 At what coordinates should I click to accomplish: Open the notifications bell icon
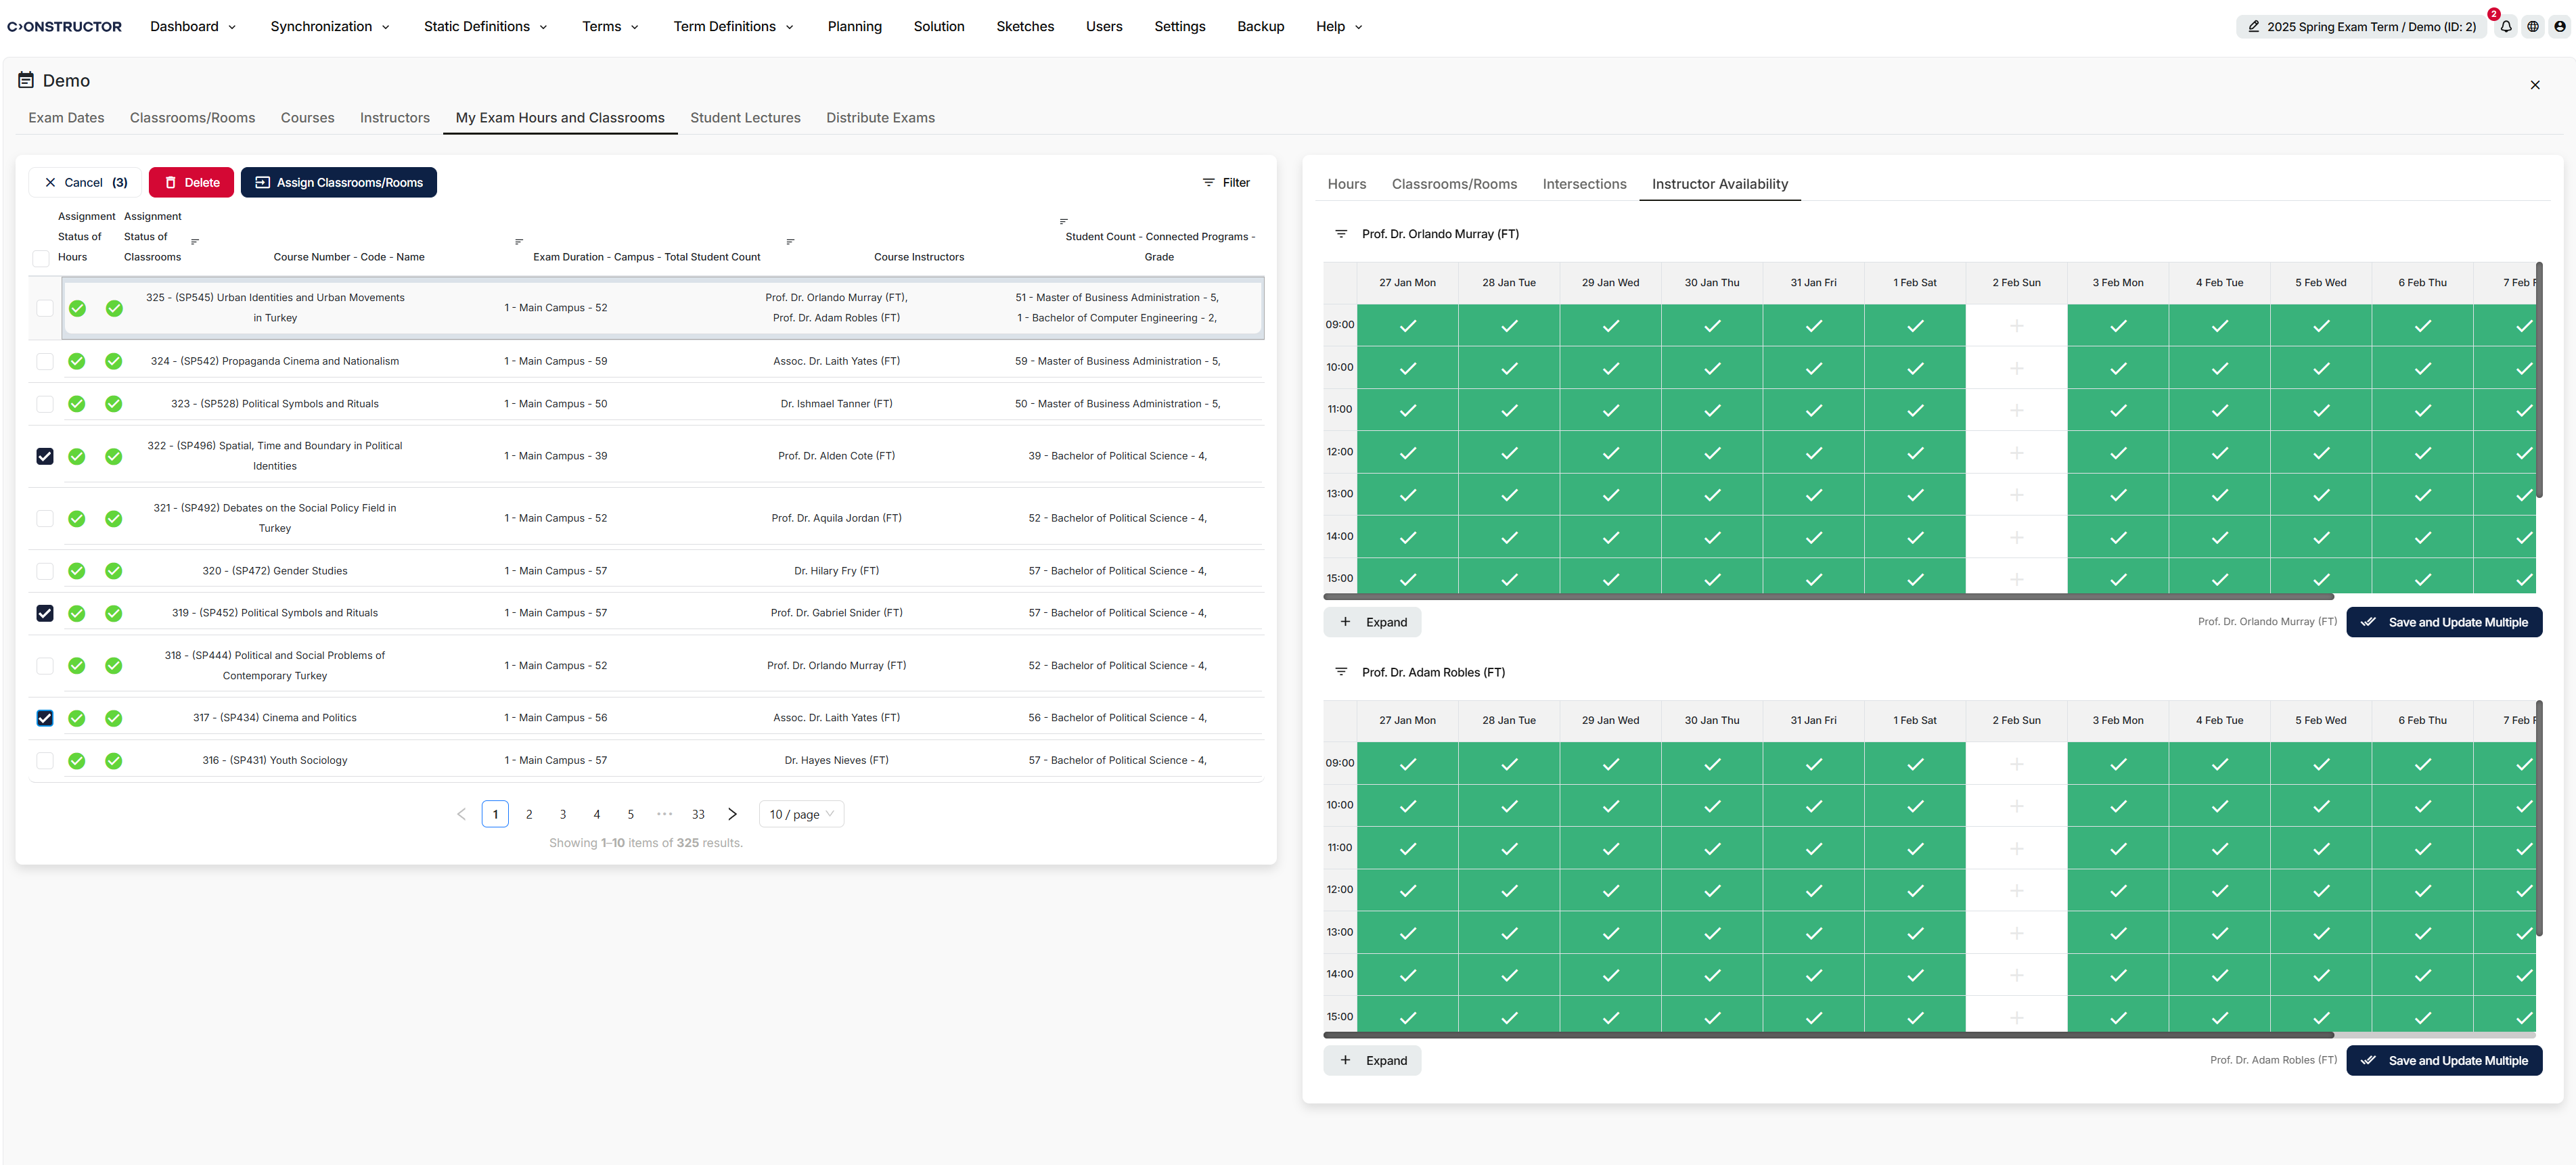2506,27
